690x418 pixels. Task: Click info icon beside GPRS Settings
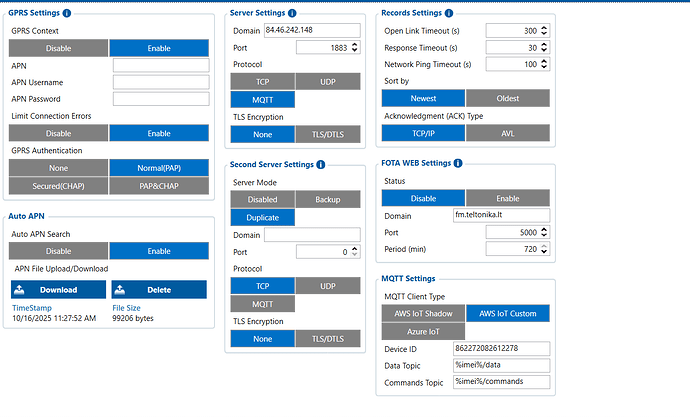[x=66, y=13]
